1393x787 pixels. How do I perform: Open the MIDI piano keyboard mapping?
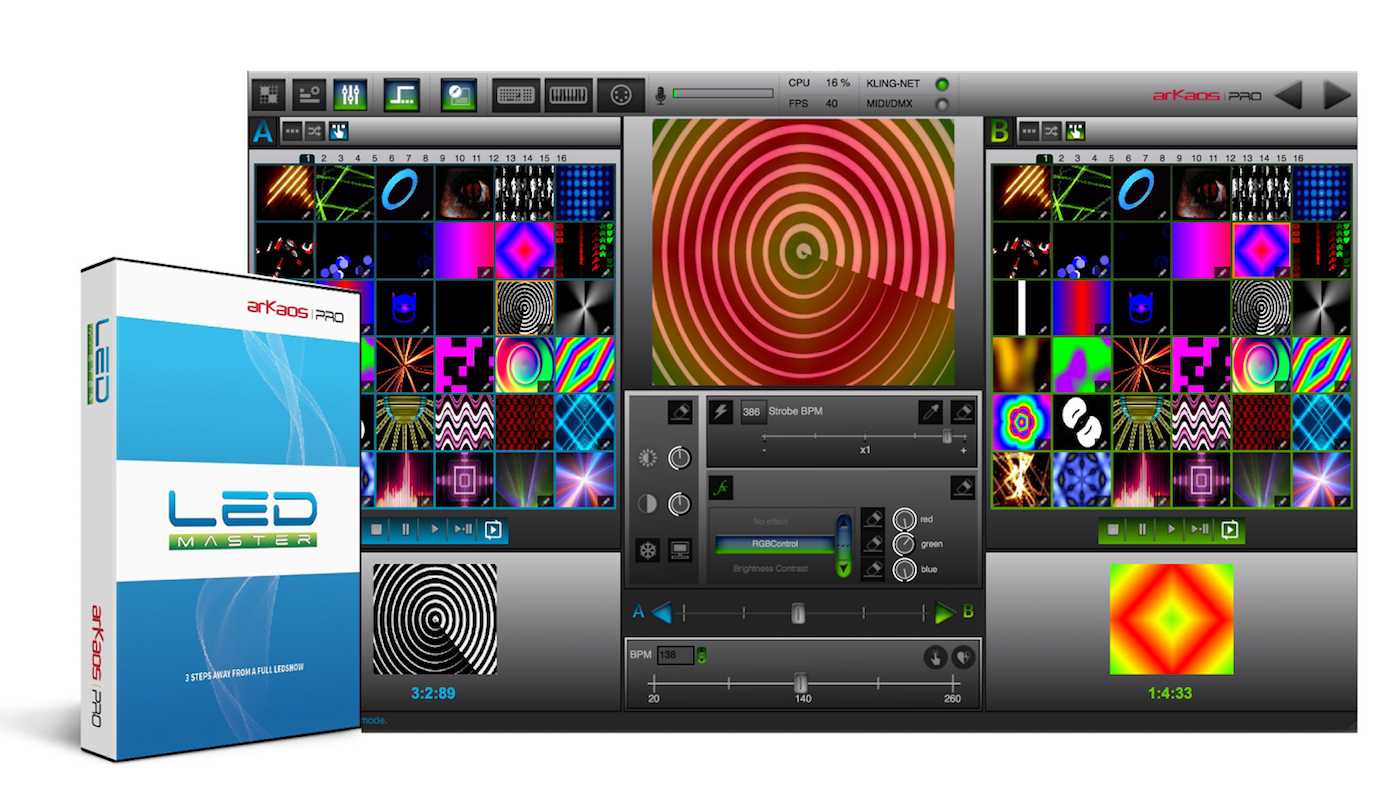pos(568,95)
